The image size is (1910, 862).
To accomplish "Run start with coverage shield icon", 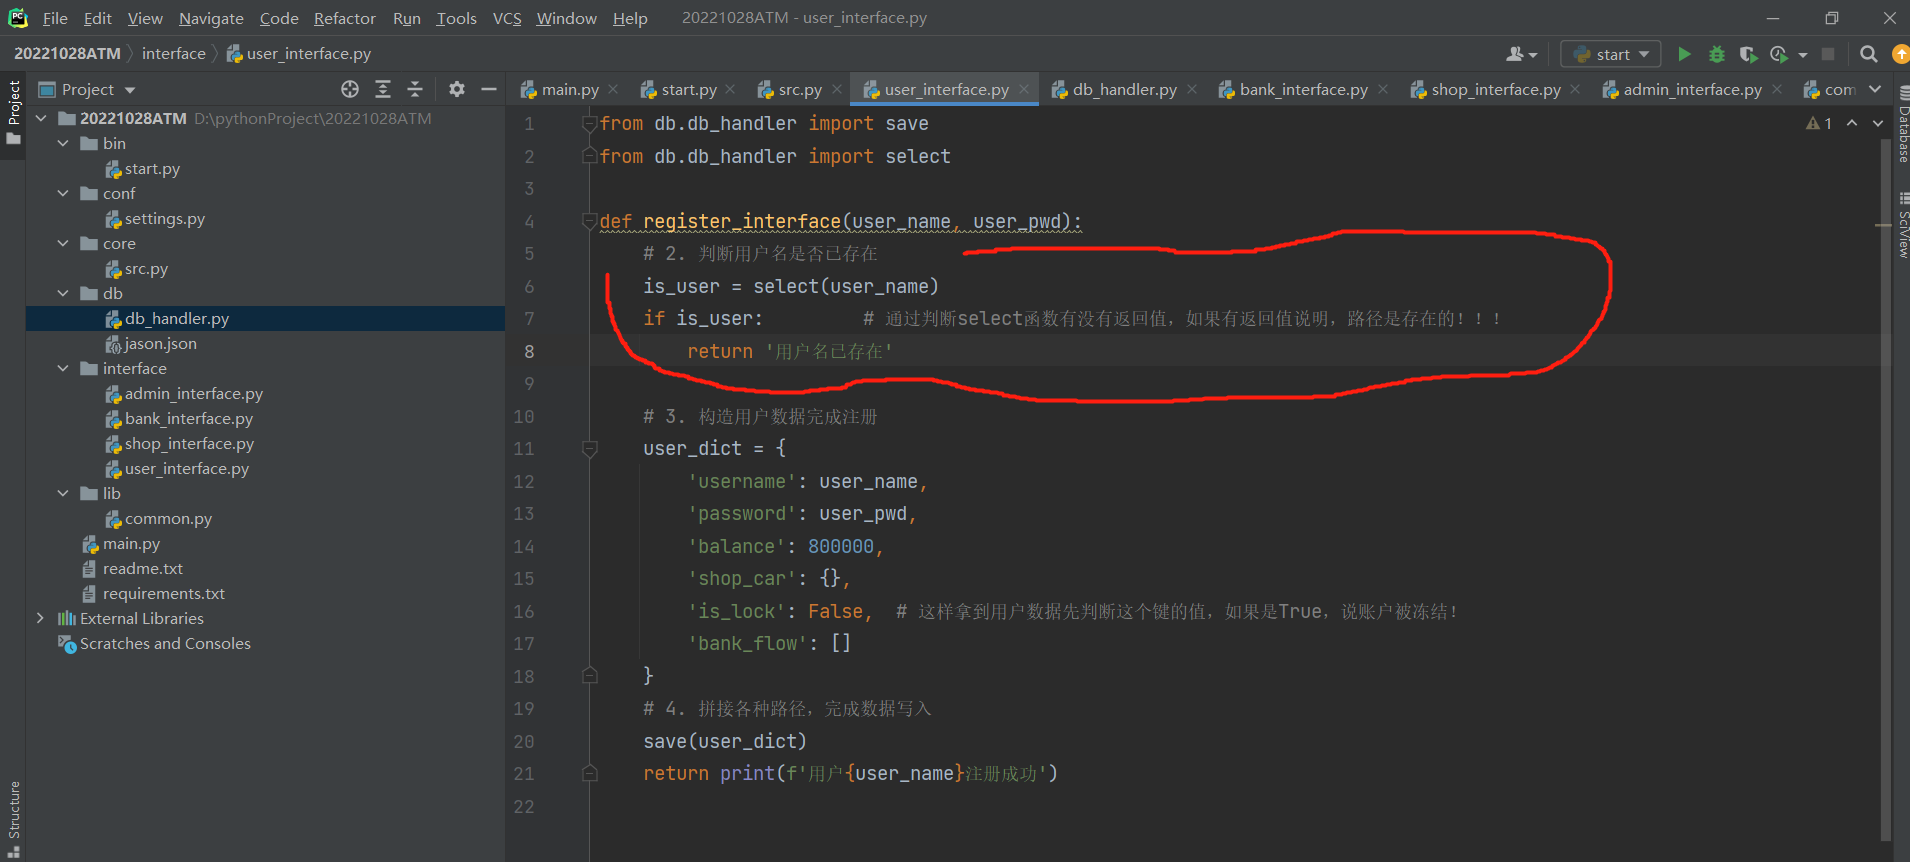I will [1748, 54].
